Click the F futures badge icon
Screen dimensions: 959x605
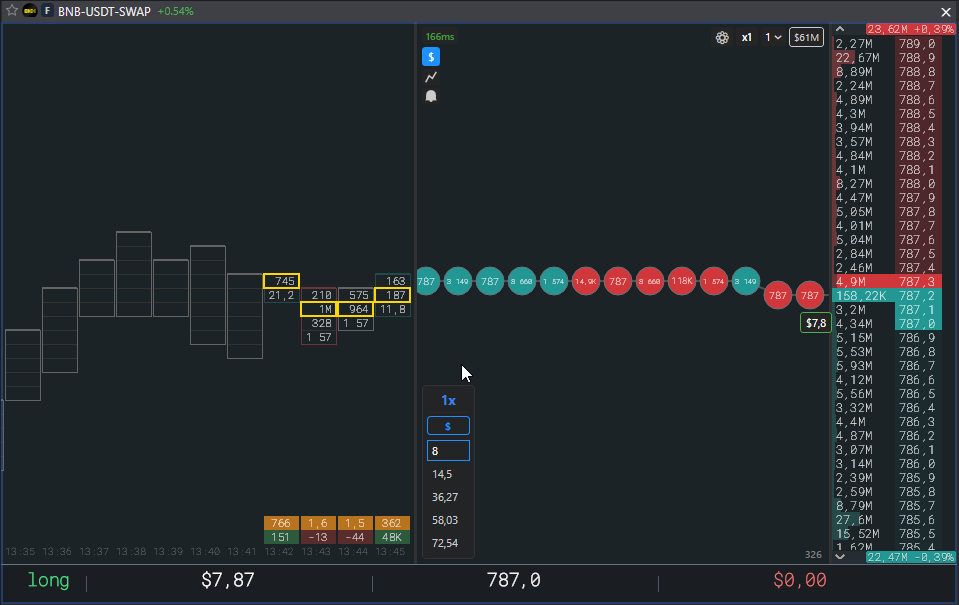pyautogui.click(x=47, y=11)
